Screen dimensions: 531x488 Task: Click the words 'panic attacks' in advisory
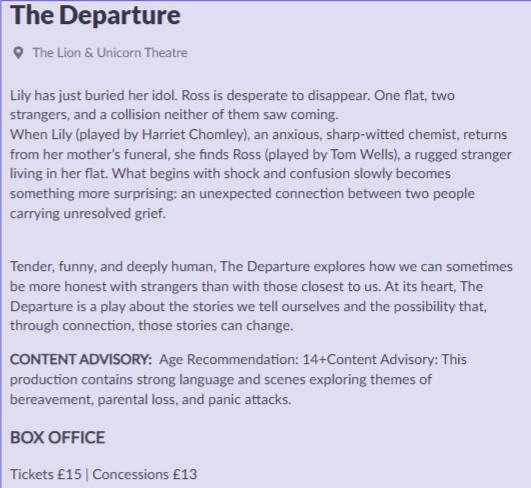pos(249,400)
